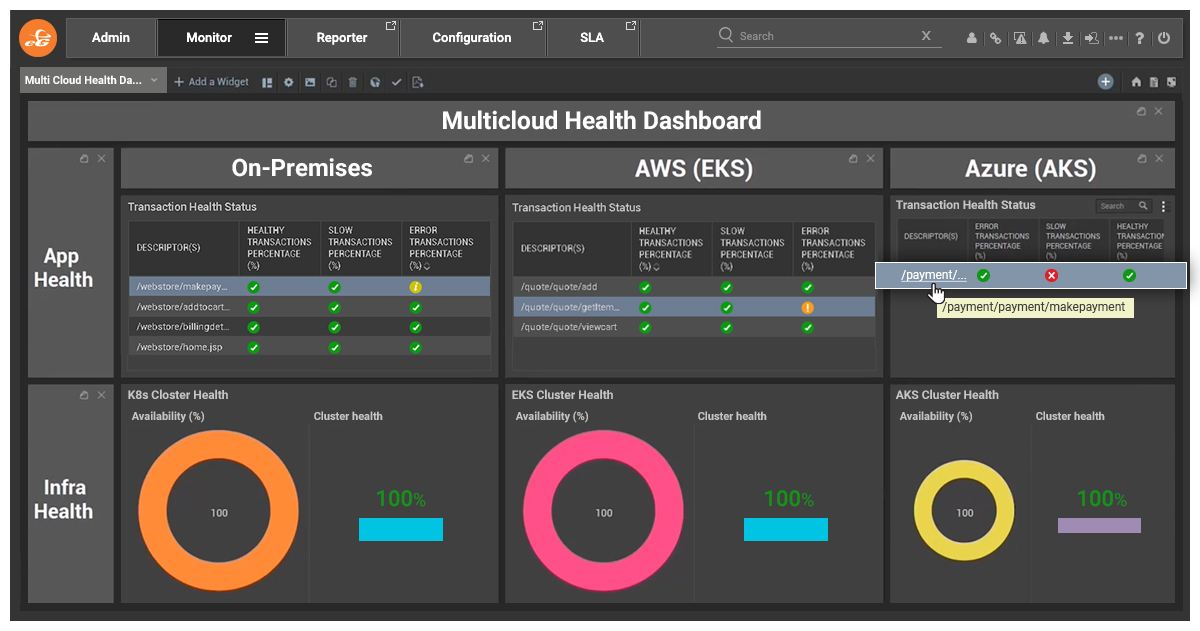Image resolution: width=1200 pixels, height=631 pixels.
Task: Click the download arrow icon
Action: [1068, 38]
